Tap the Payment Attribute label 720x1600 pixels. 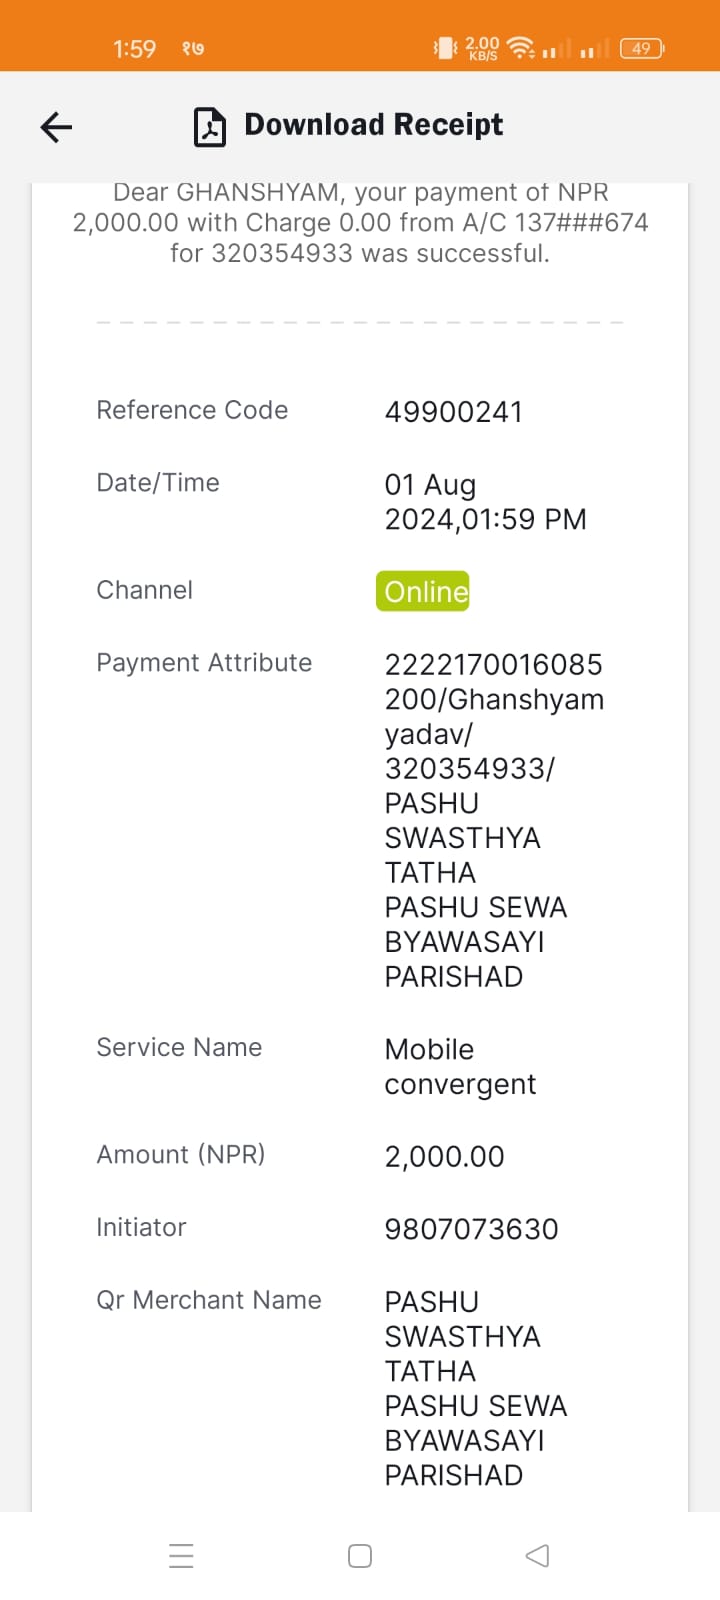pos(204,663)
